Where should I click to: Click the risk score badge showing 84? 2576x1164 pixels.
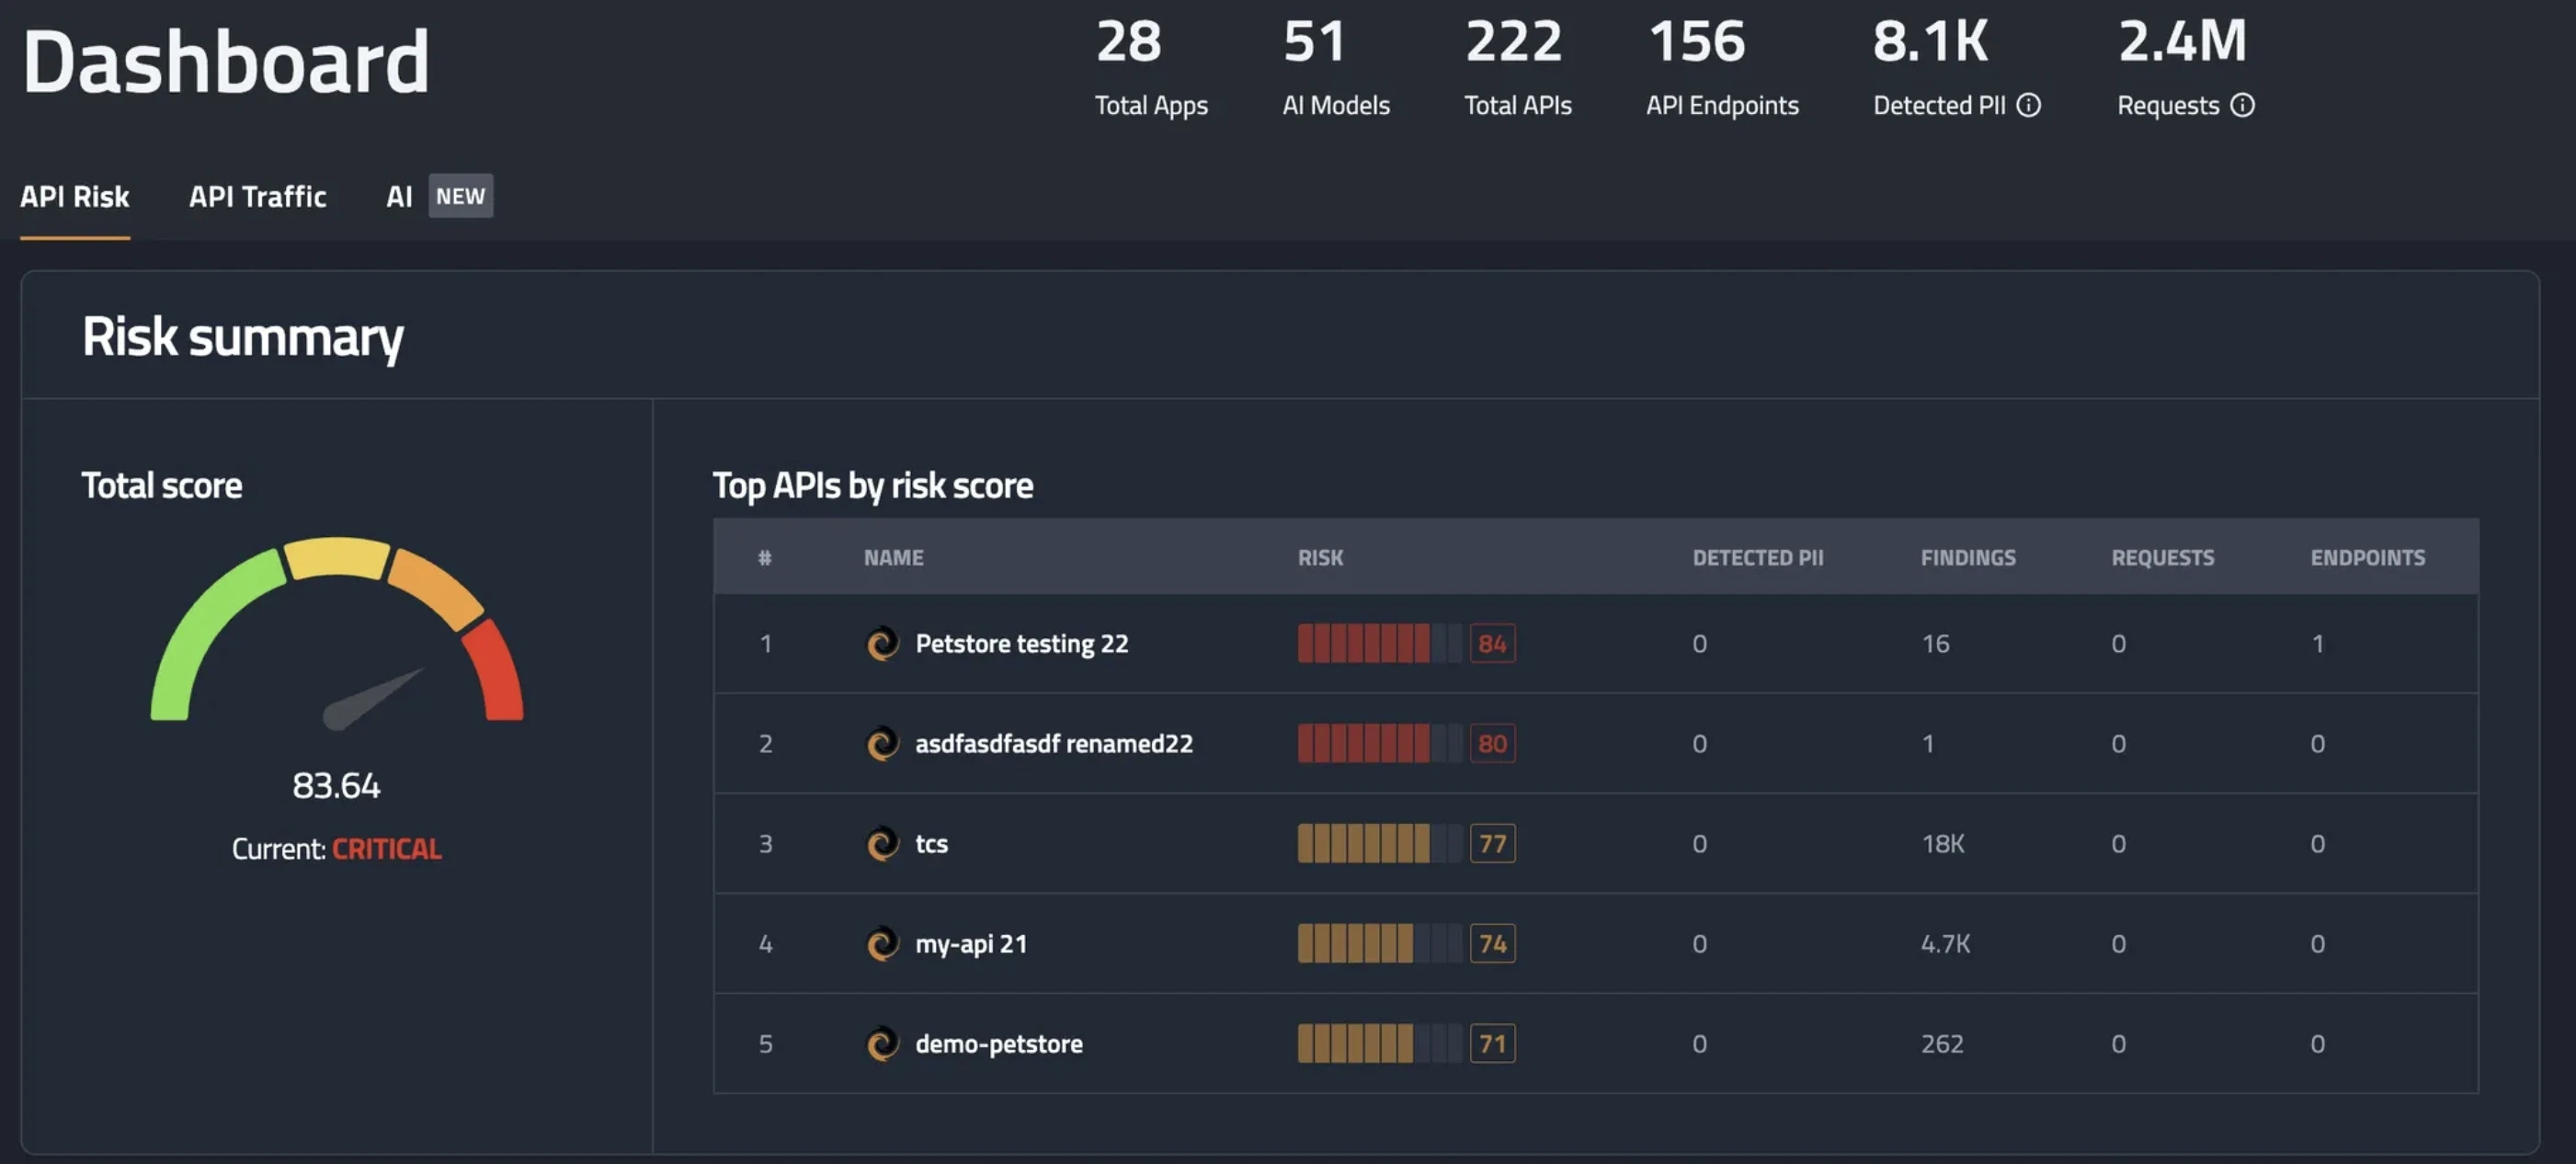tap(1493, 644)
